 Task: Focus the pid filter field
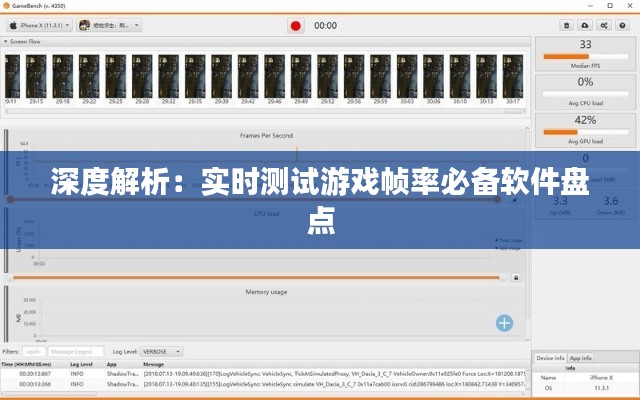(33, 351)
